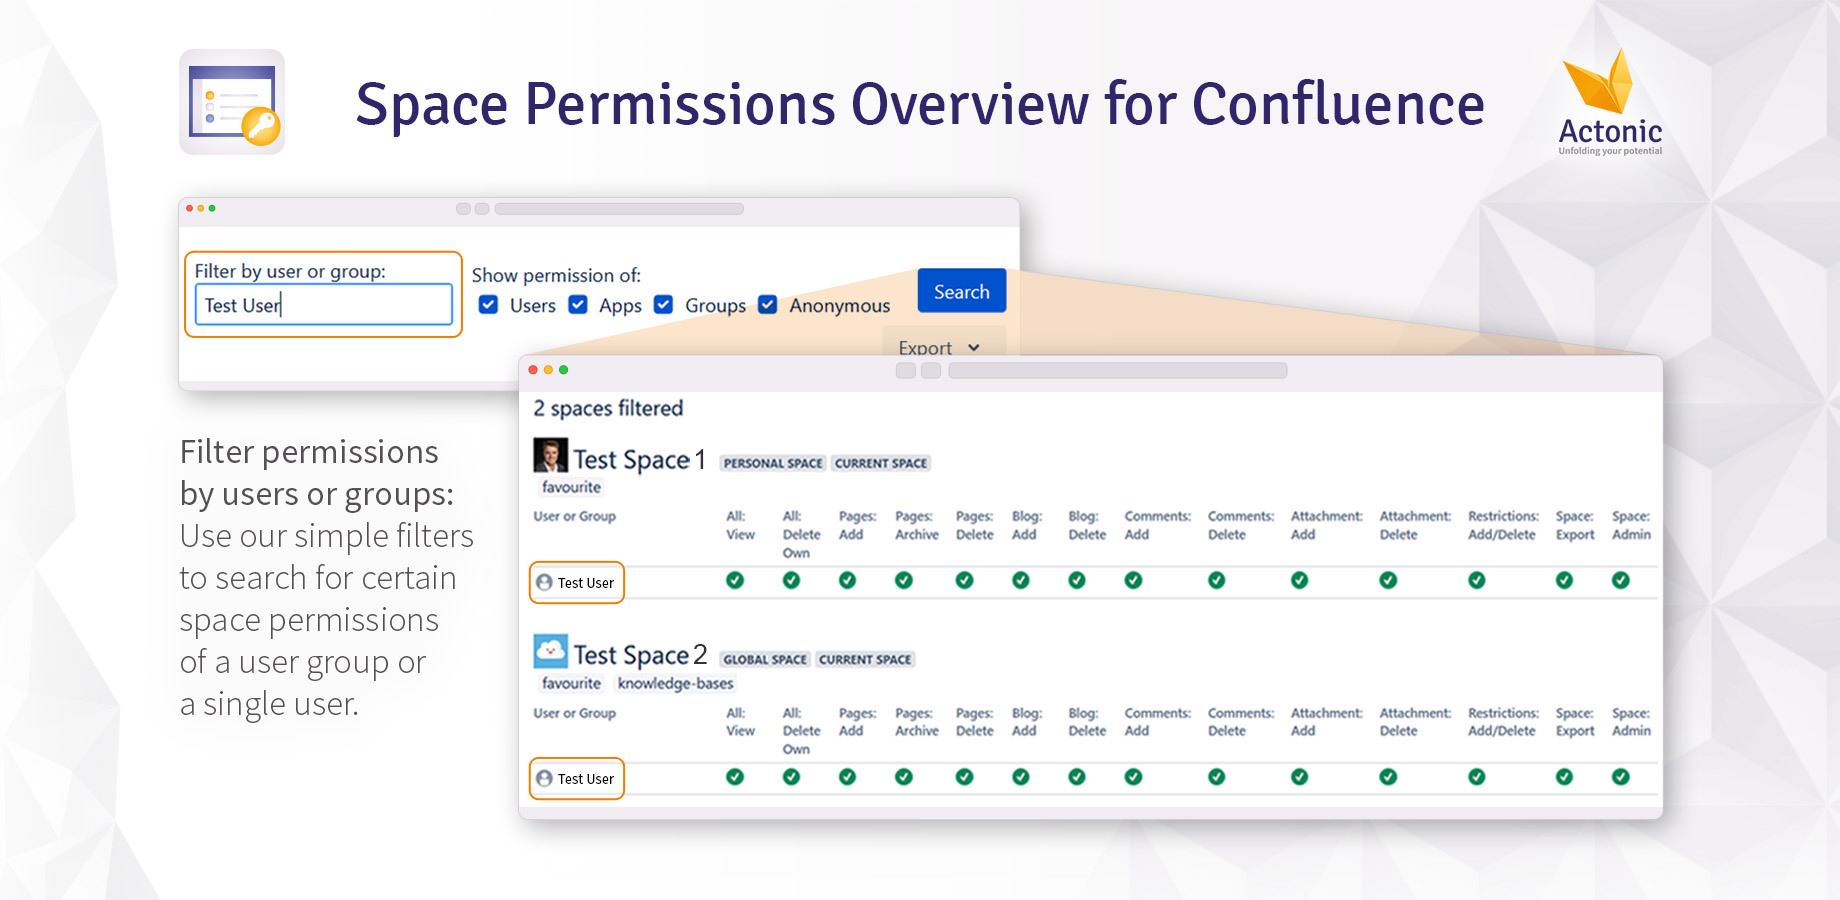
Task: Click Comments: Delete checkmark in Test Space 1
Action: click(1217, 580)
